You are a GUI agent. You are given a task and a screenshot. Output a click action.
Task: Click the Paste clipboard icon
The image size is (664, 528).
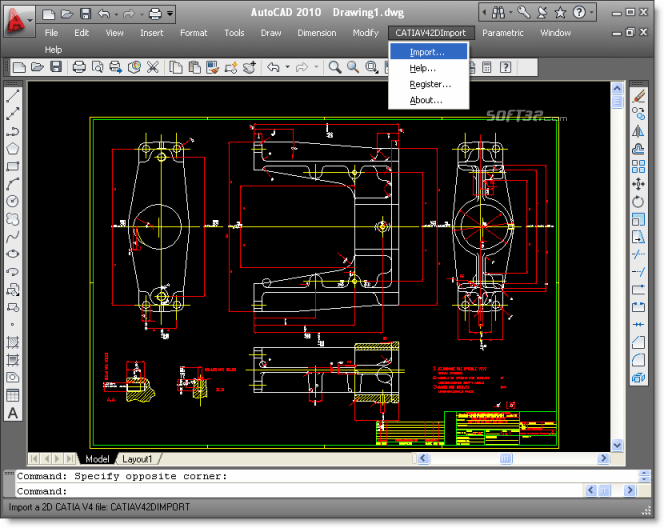click(x=194, y=67)
